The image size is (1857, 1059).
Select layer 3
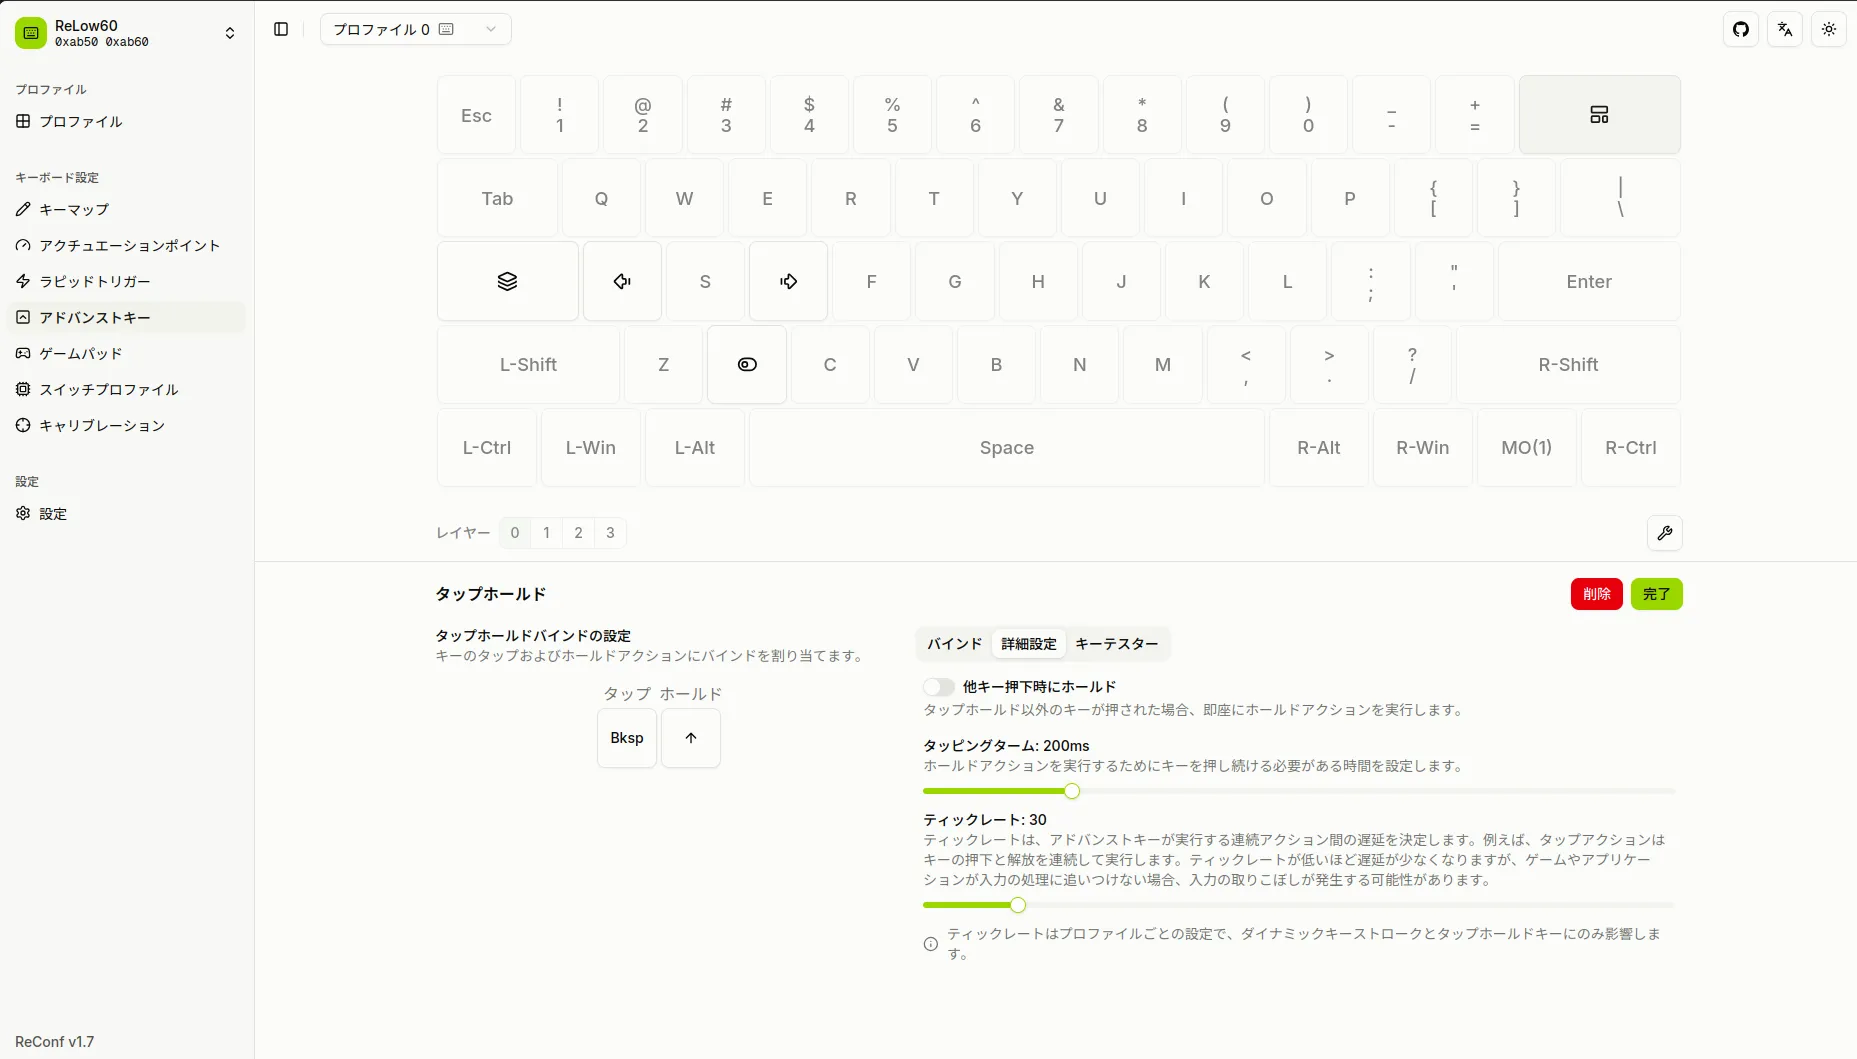(x=611, y=533)
